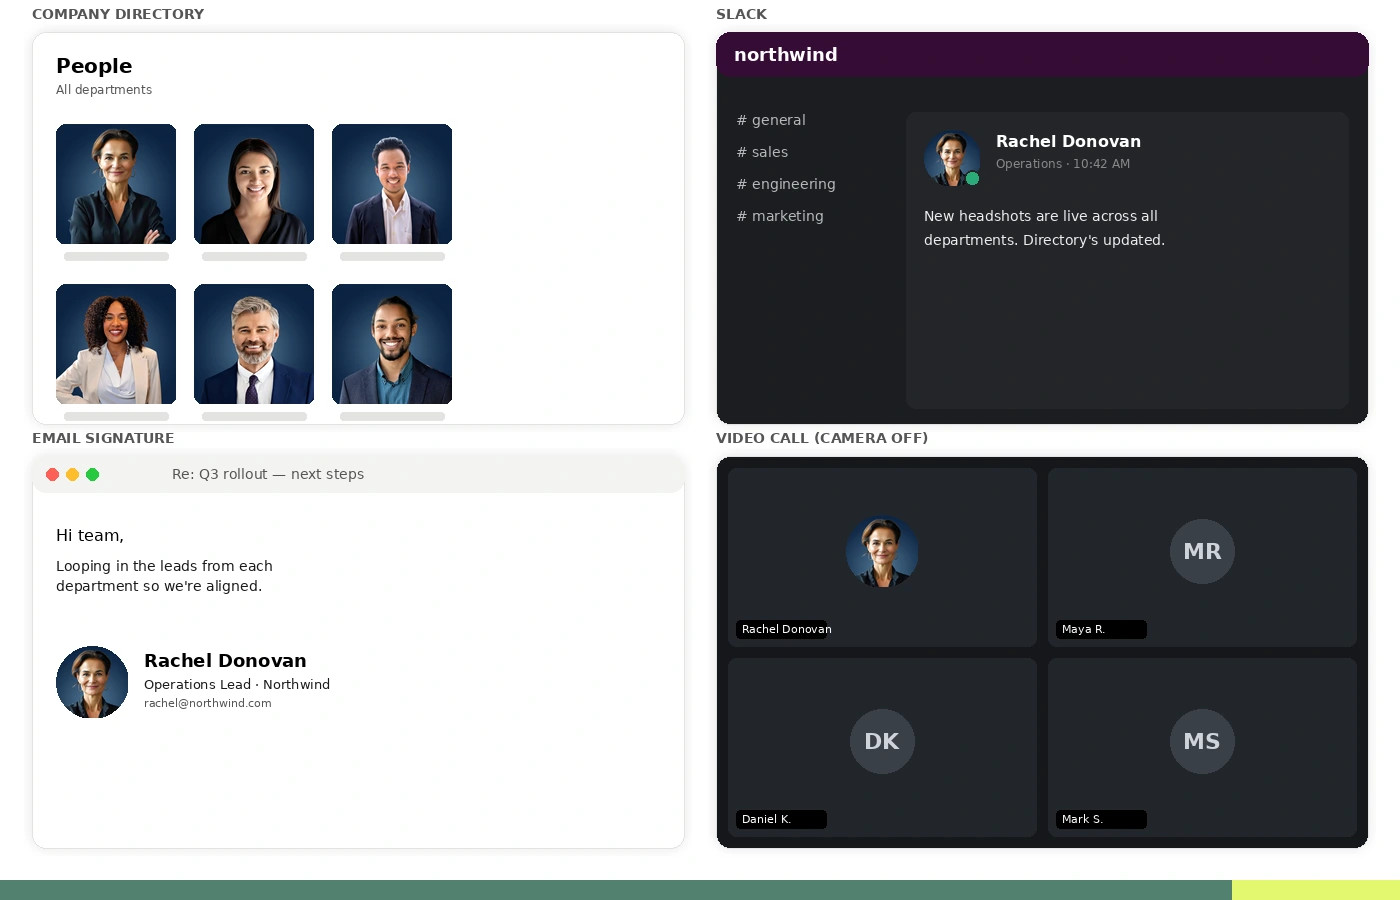This screenshot has height=900, width=1400.
Task: Select the DK avatar in the video call
Action: (882, 741)
